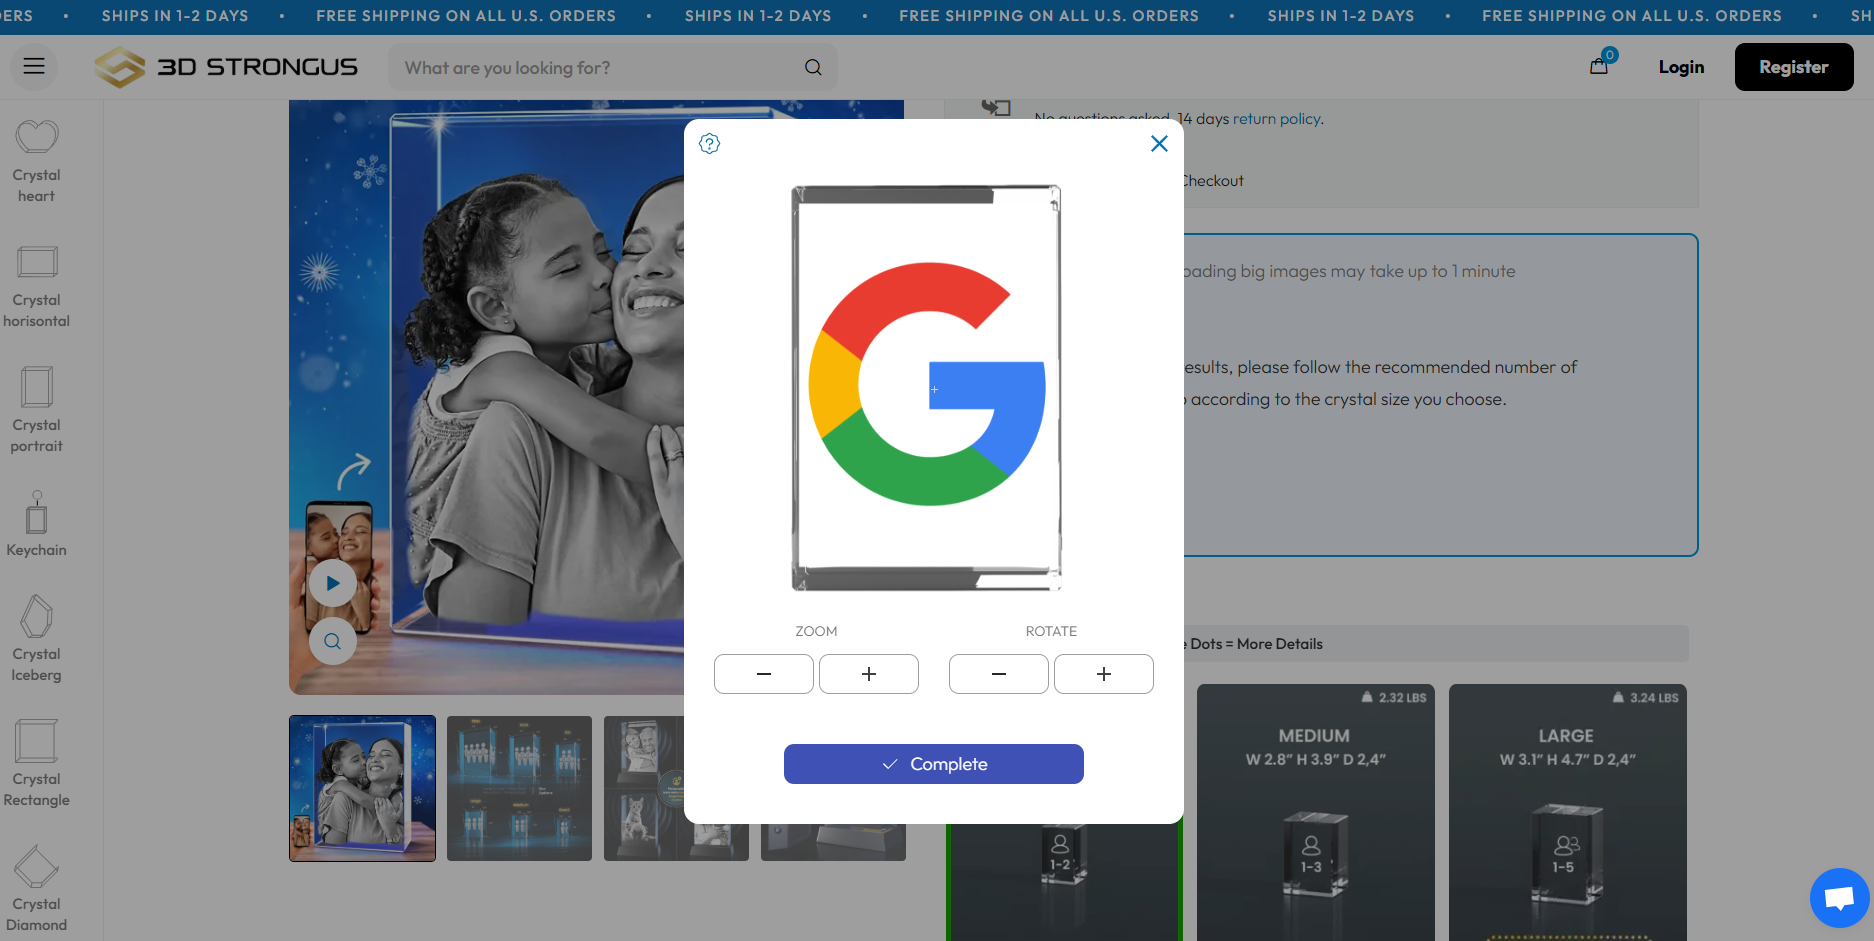Open the shopping cart
The height and width of the screenshot is (941, 1874).
click(1597, 64)
